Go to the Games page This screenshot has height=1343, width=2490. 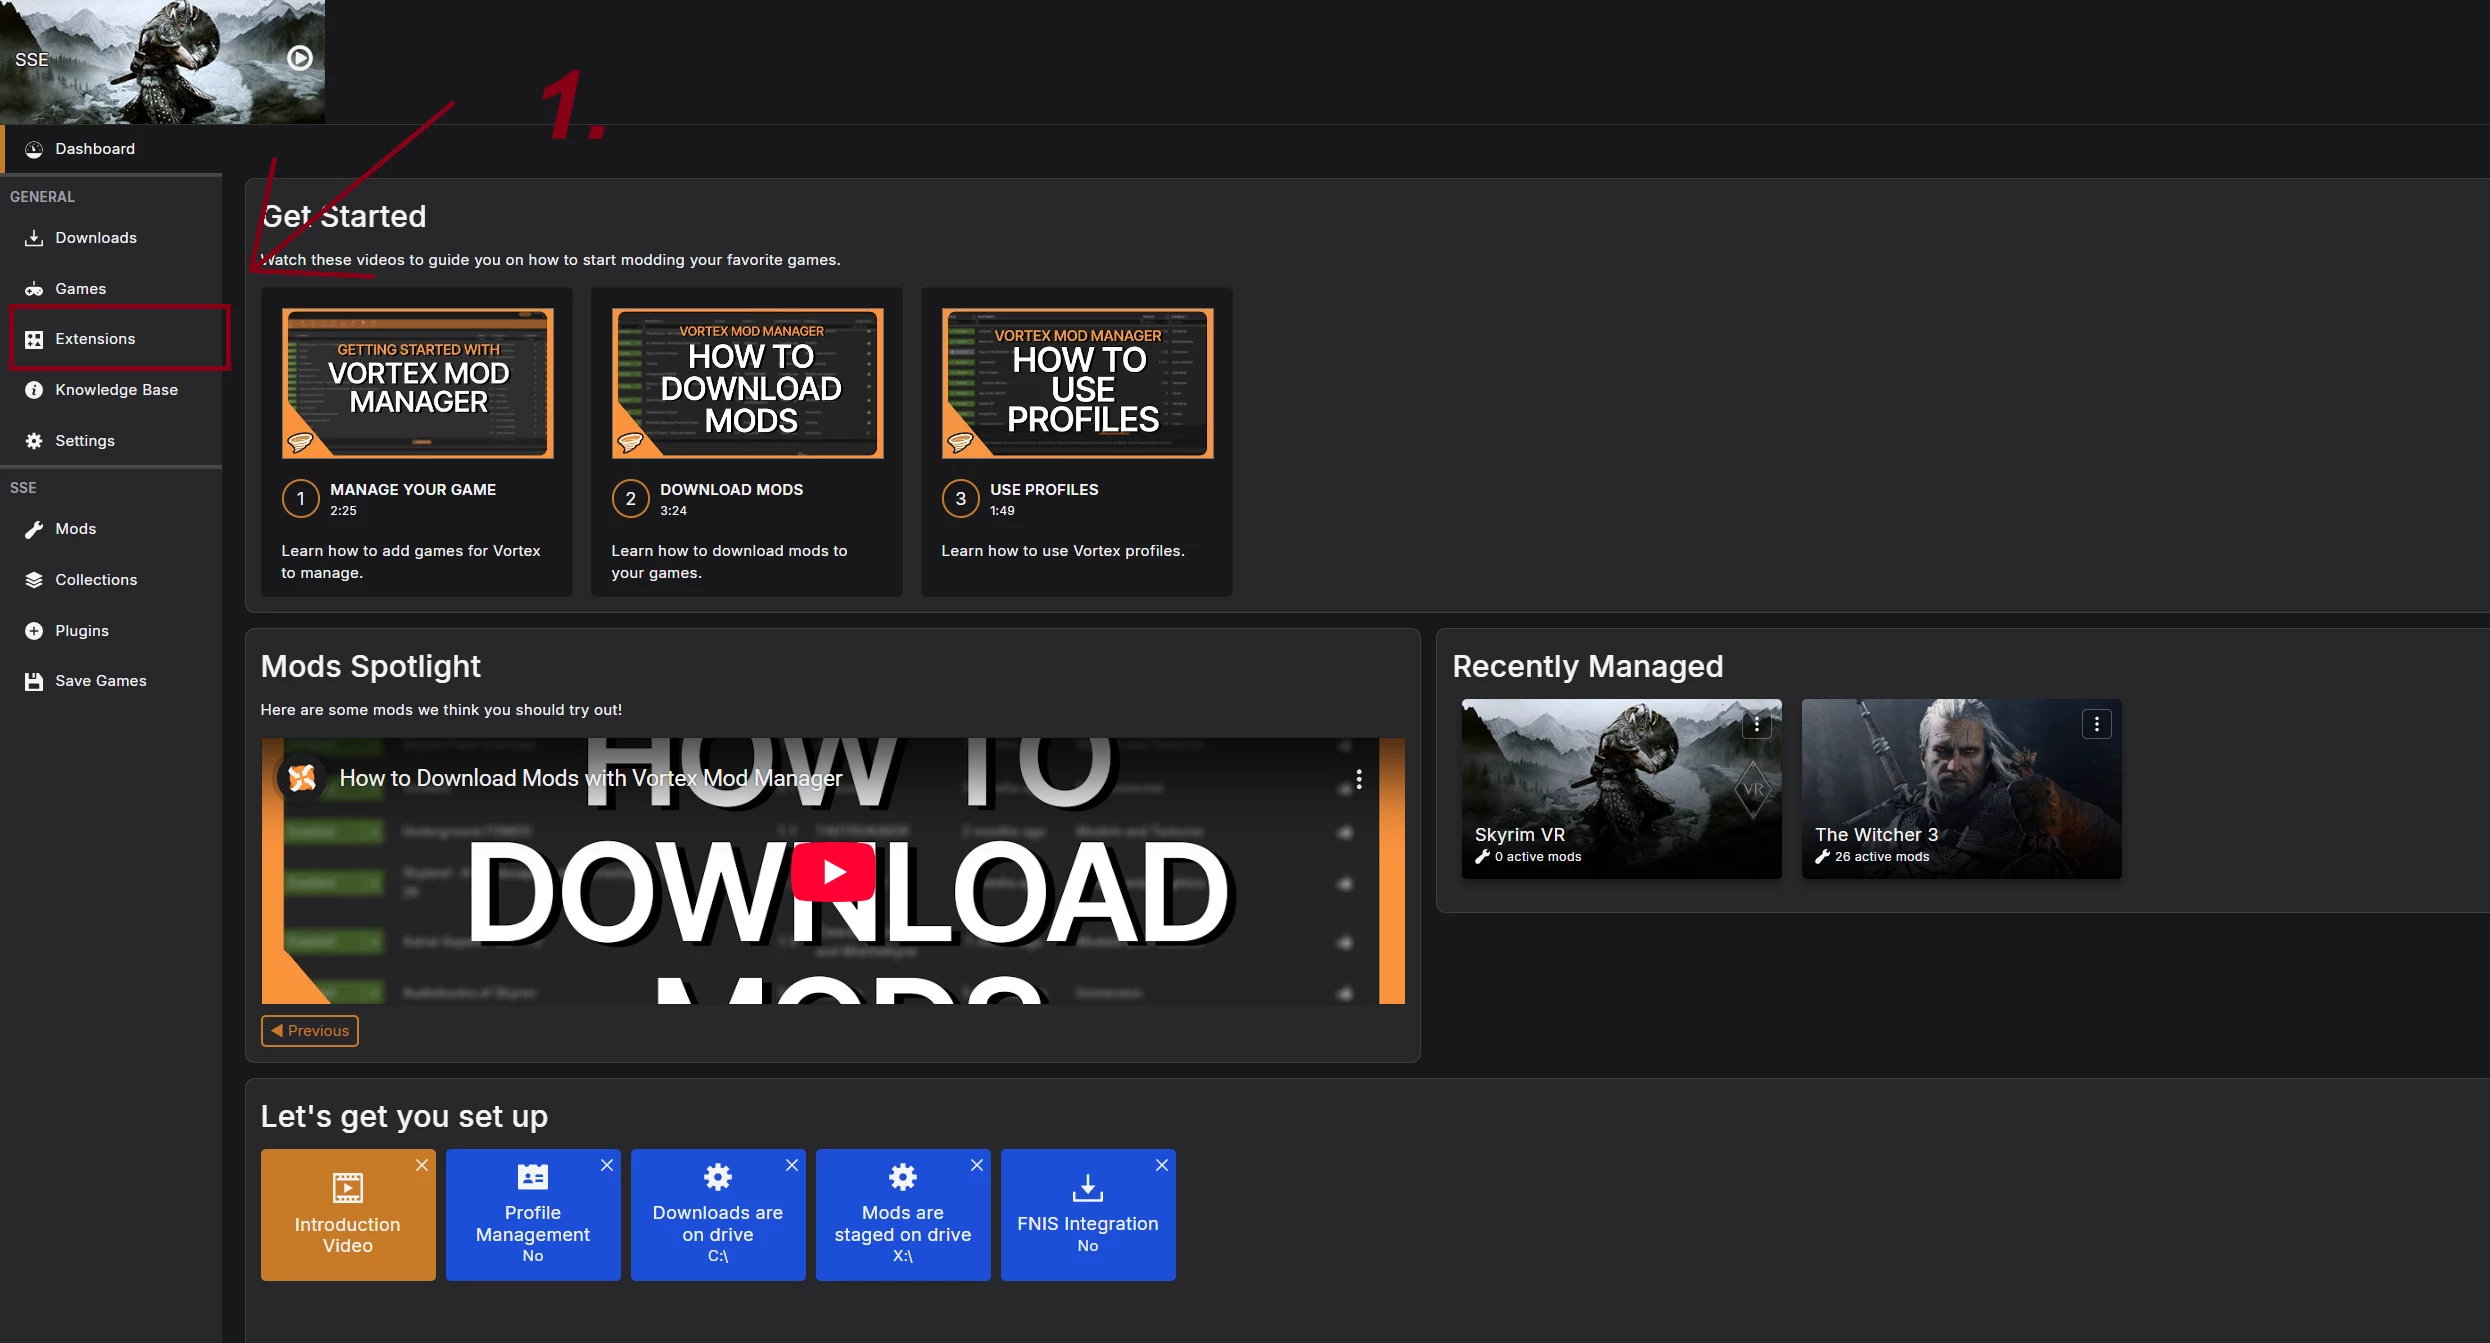click(x=111, y=289)
